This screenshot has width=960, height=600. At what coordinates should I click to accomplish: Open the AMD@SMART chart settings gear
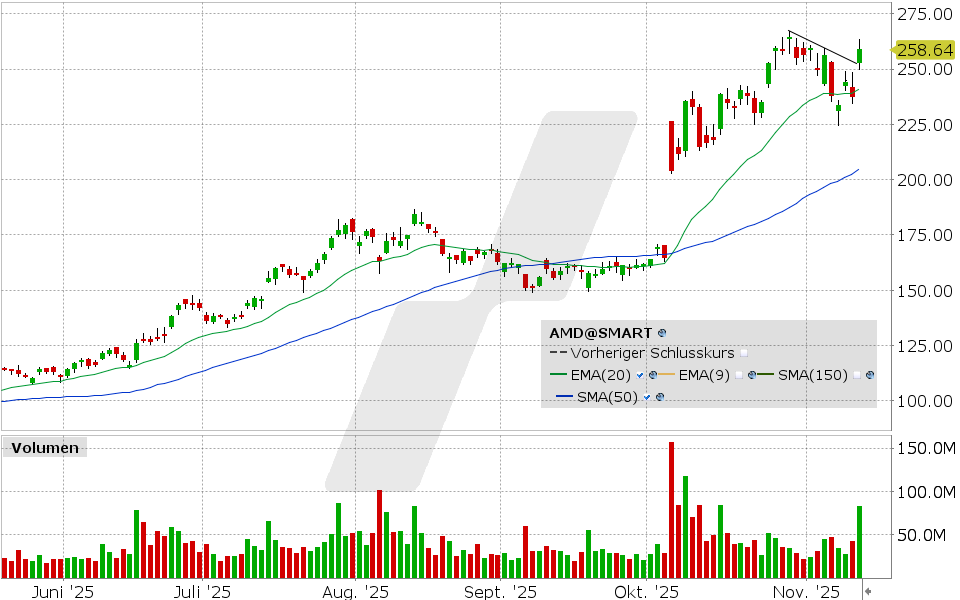[662, 333]
